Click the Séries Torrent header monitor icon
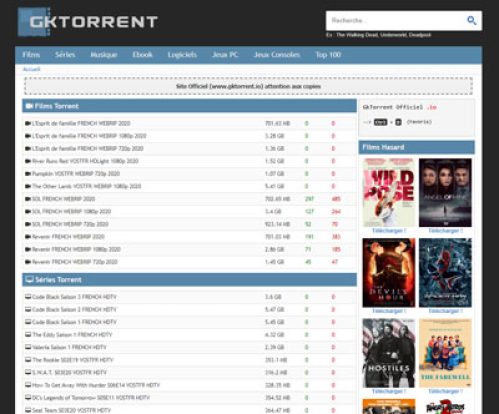 pos(29,279)
